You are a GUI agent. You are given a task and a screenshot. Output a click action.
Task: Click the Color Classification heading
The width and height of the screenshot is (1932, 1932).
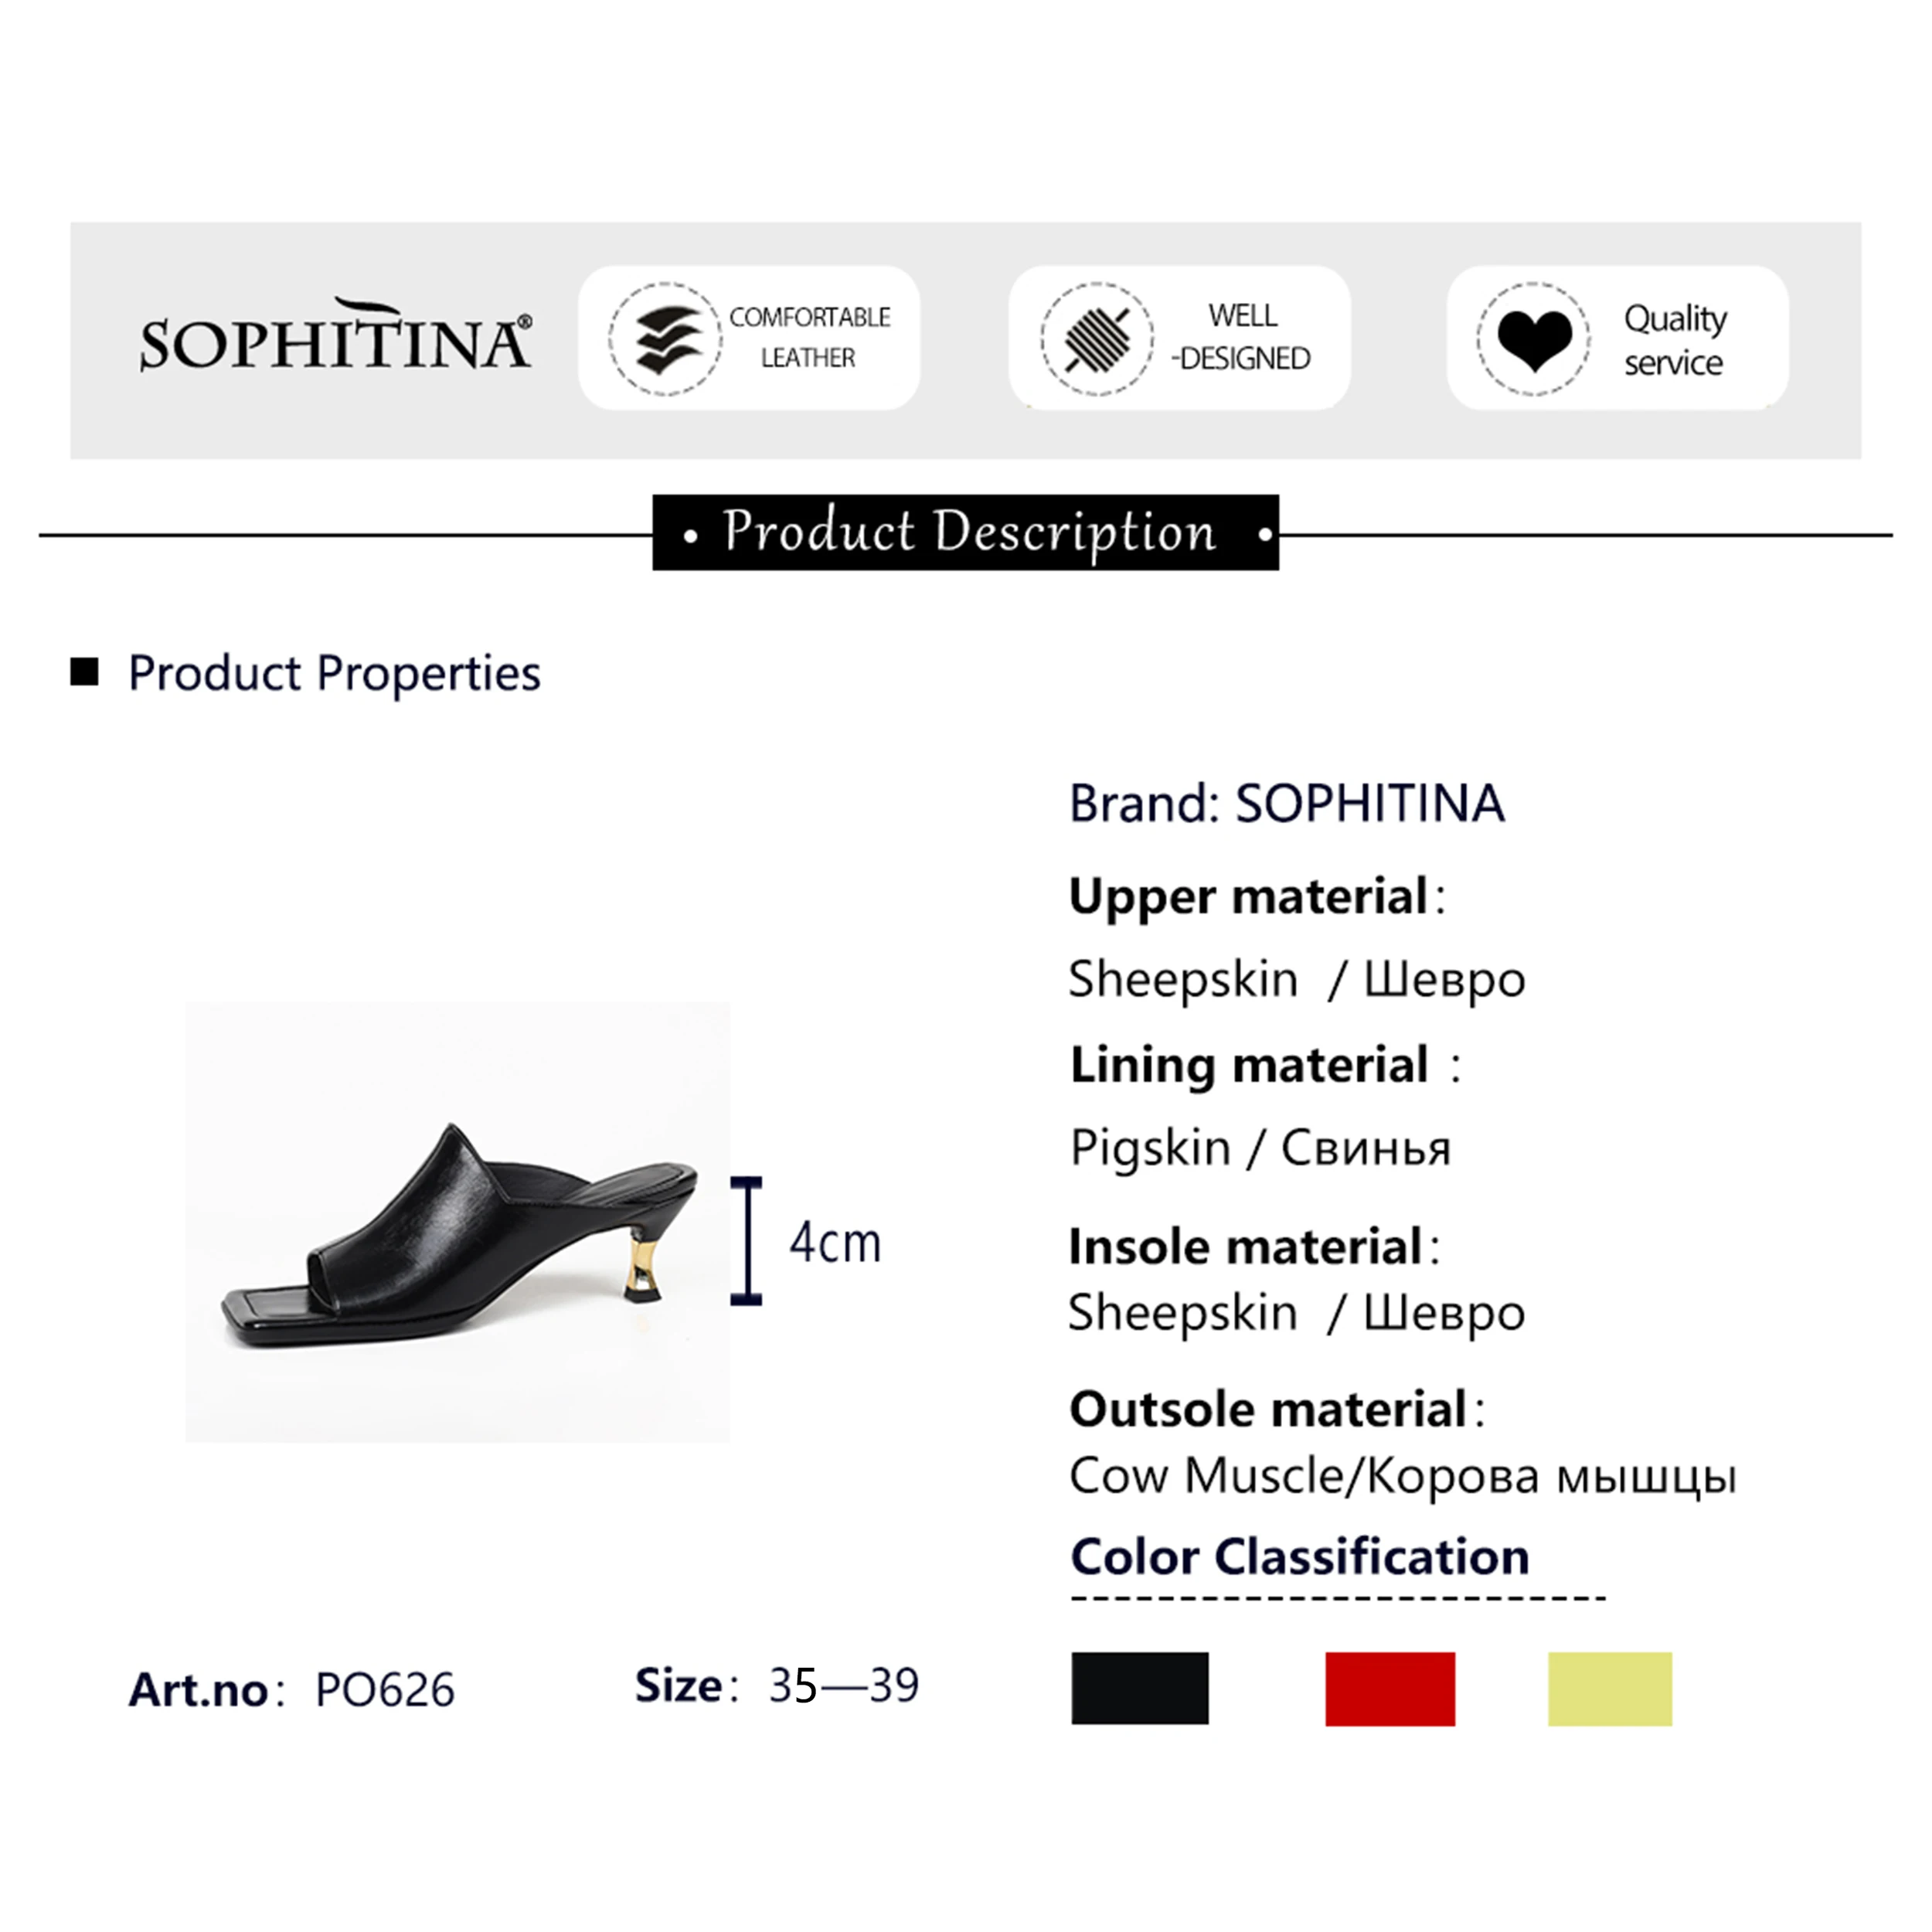click(1299, 1557)
